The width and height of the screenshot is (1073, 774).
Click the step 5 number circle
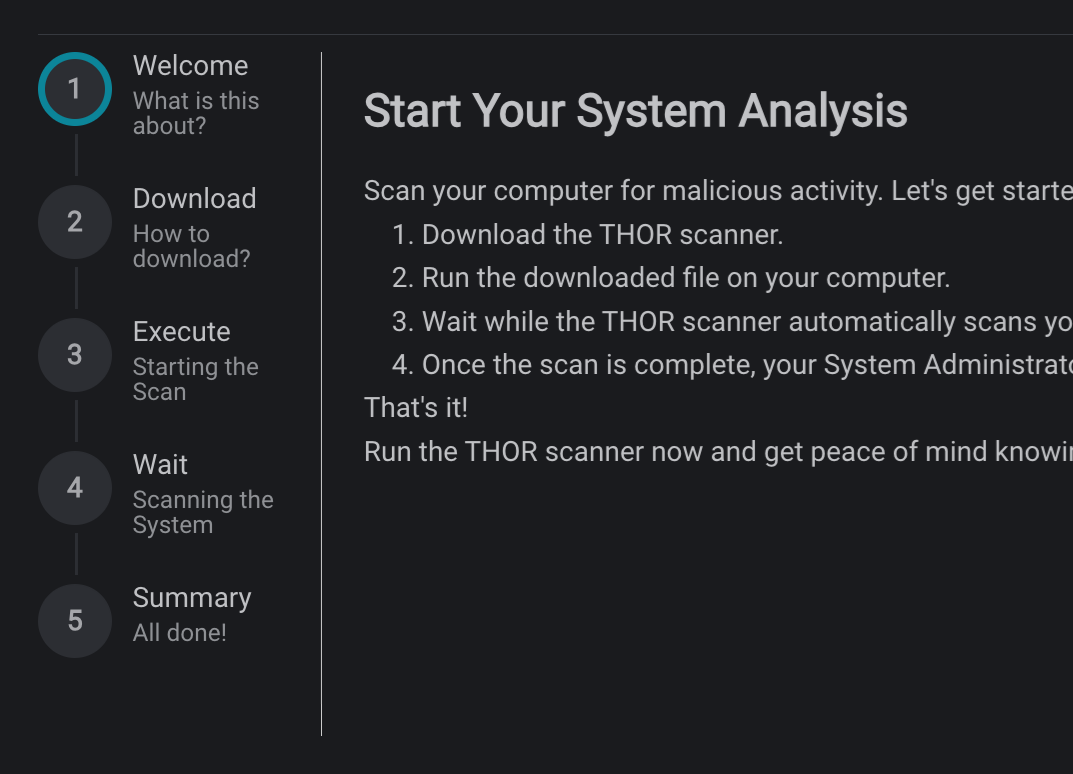click(74, 620)
